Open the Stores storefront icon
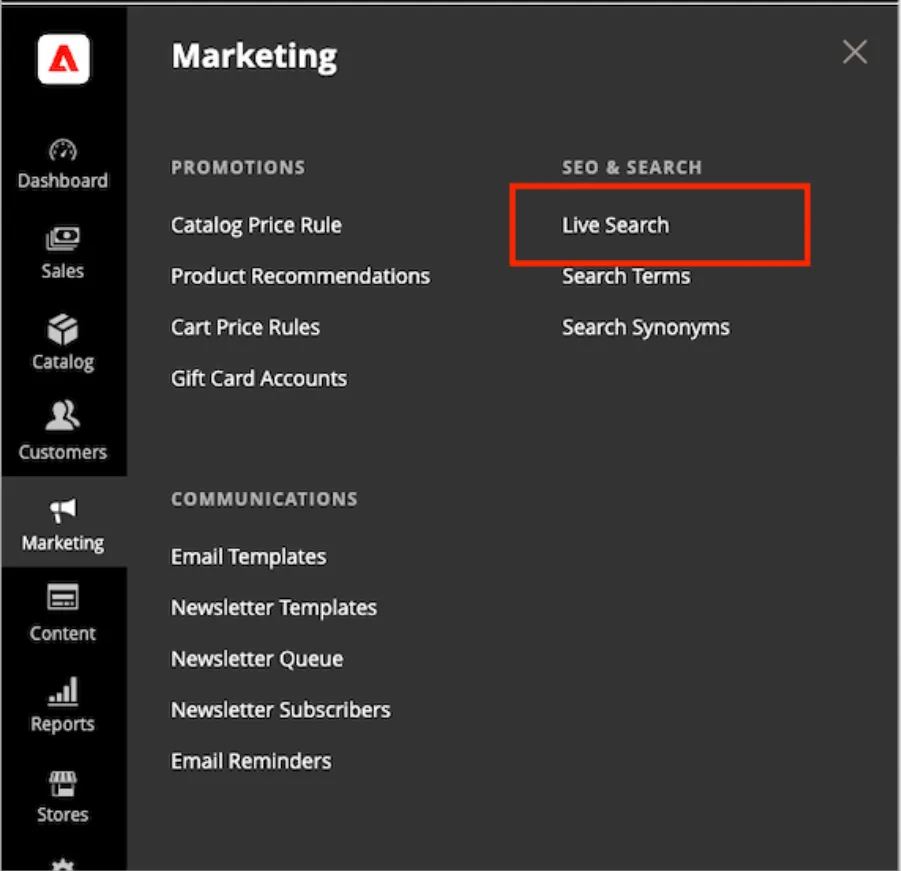Screen dimensions: 901x871 (63, 784)
